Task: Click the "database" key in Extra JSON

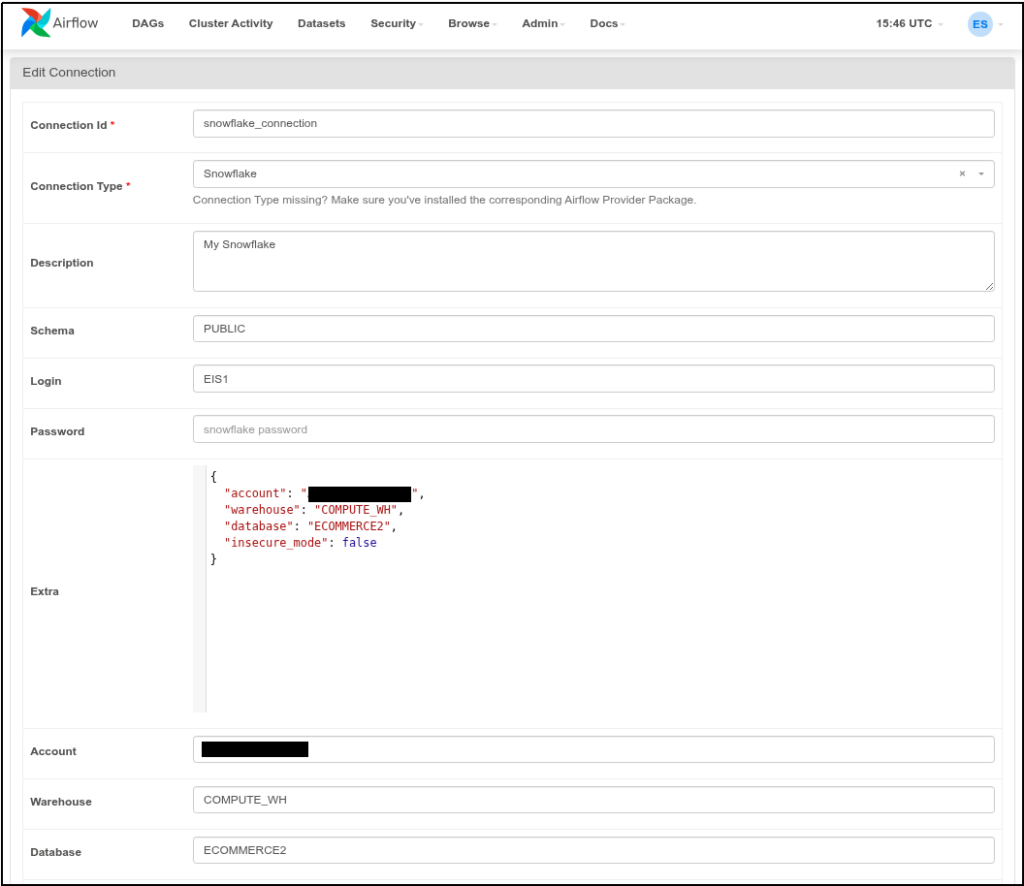Action: pos(259,526)
